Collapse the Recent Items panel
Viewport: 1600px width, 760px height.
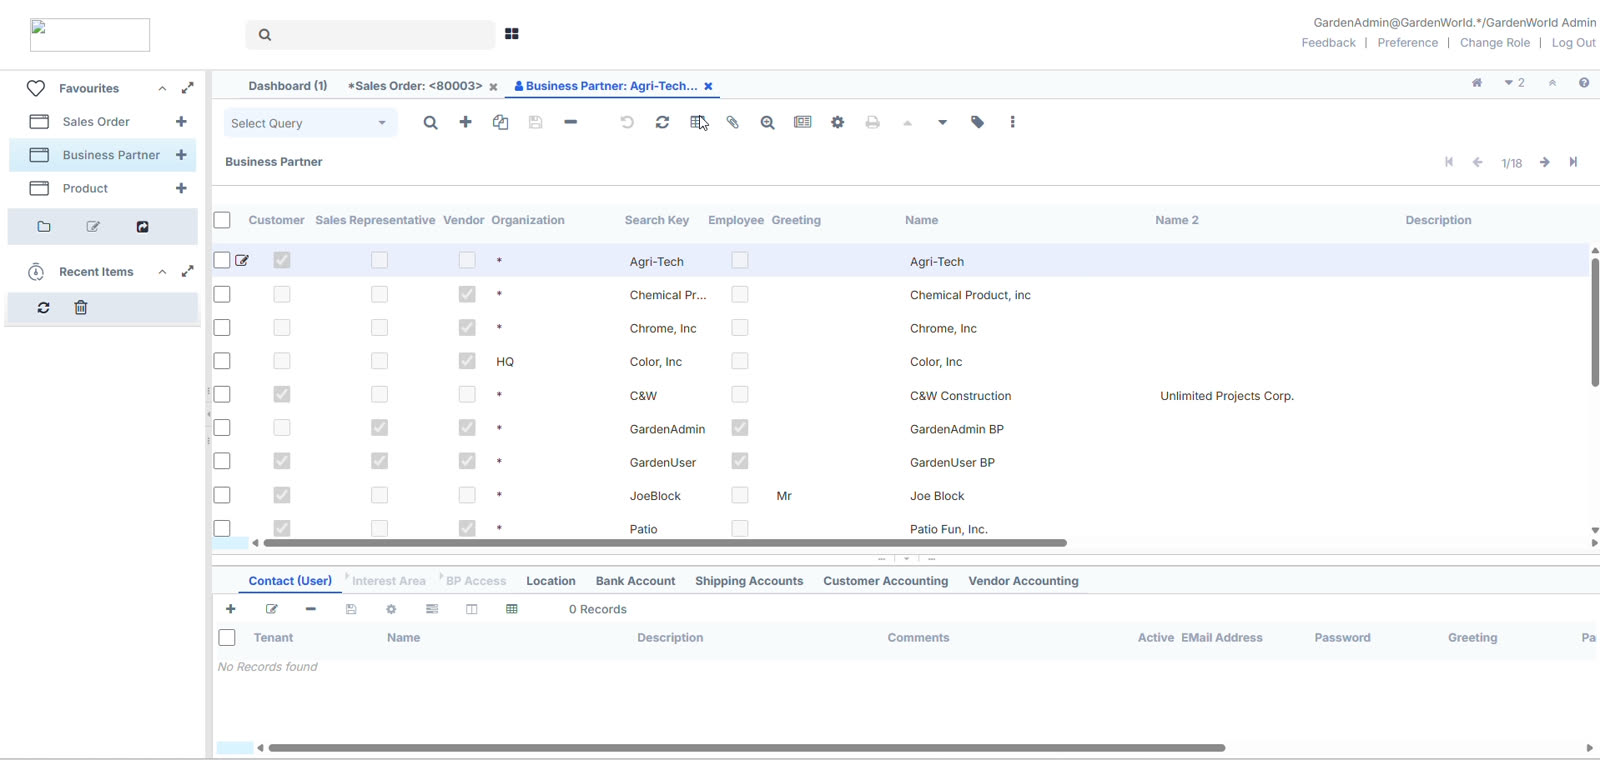point(162,272)
